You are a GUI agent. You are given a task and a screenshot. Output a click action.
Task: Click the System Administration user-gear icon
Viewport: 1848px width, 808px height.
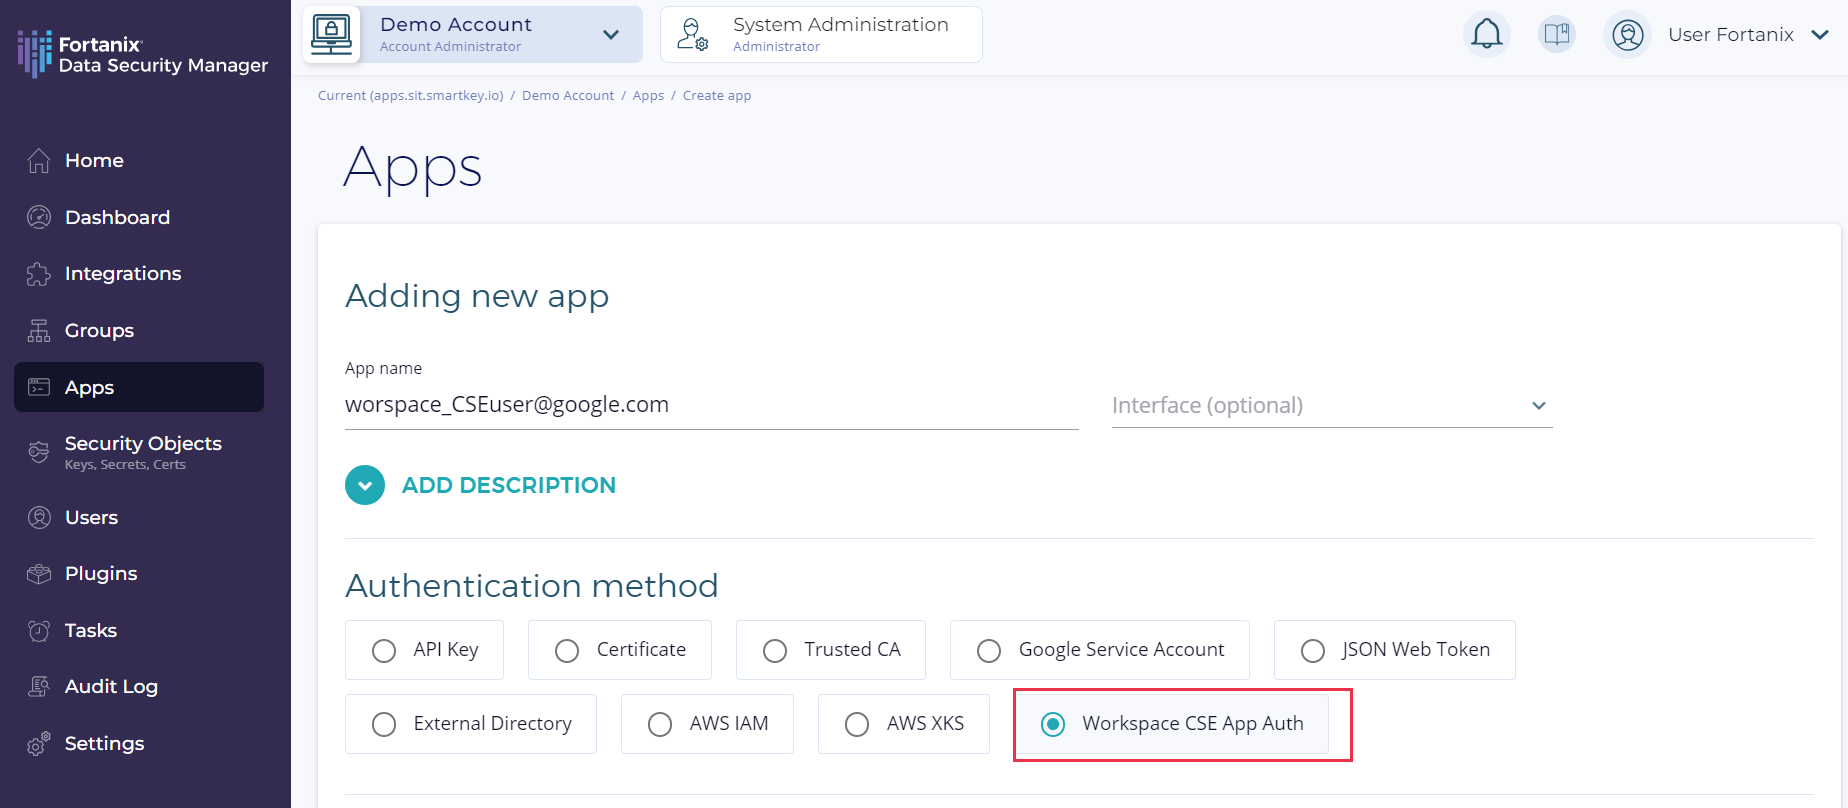[x=692, y=35]
